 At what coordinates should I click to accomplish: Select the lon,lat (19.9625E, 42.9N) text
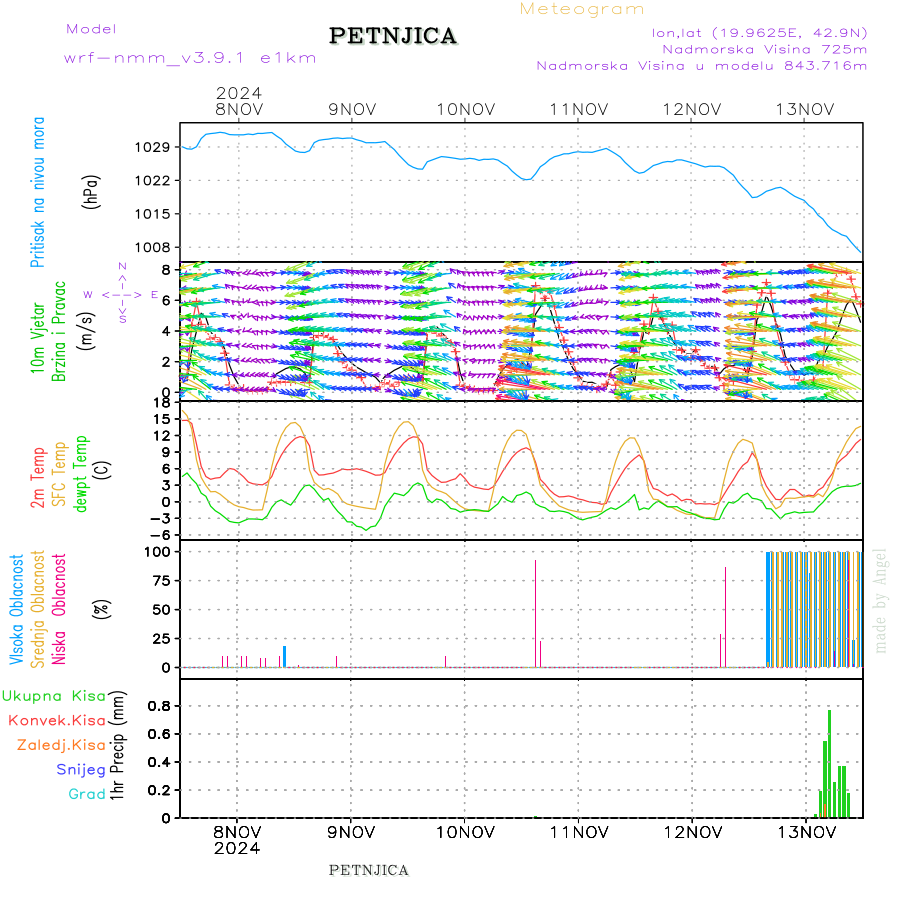pos(759,33)
